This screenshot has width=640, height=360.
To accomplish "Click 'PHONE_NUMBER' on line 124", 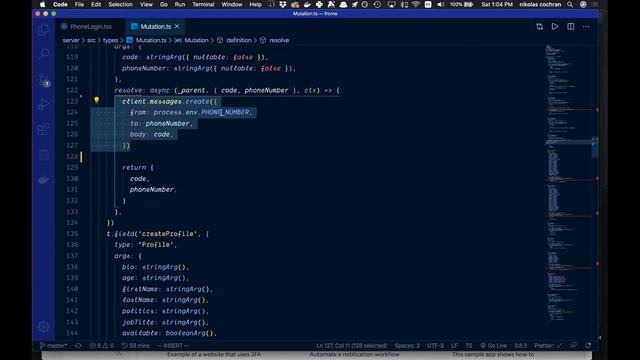I will coord(225,112).
